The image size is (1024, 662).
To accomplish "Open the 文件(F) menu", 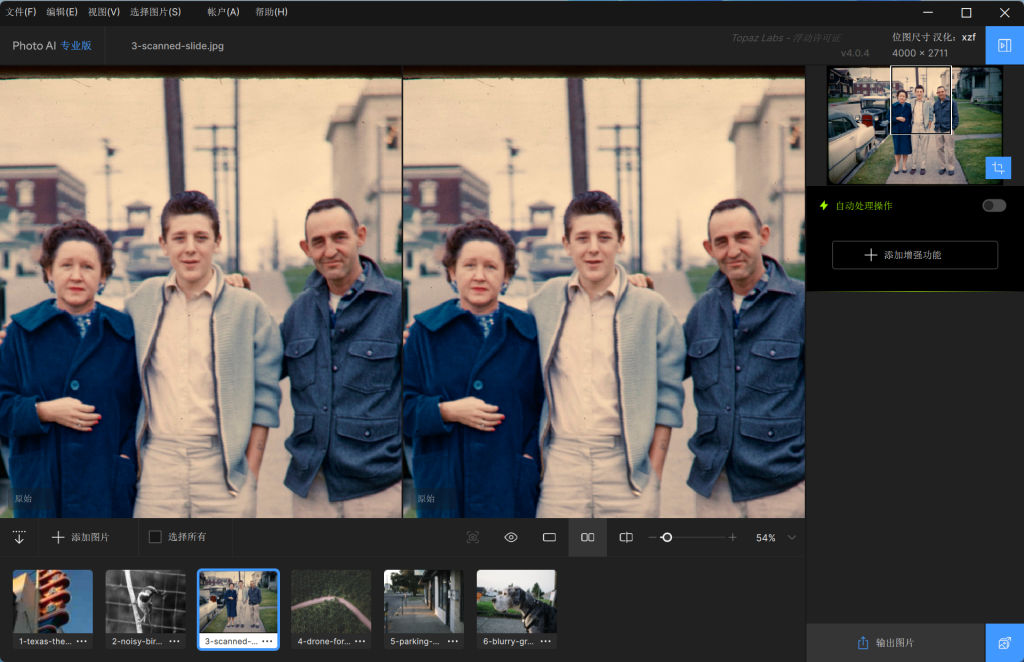I will click(x=21, y=12).
